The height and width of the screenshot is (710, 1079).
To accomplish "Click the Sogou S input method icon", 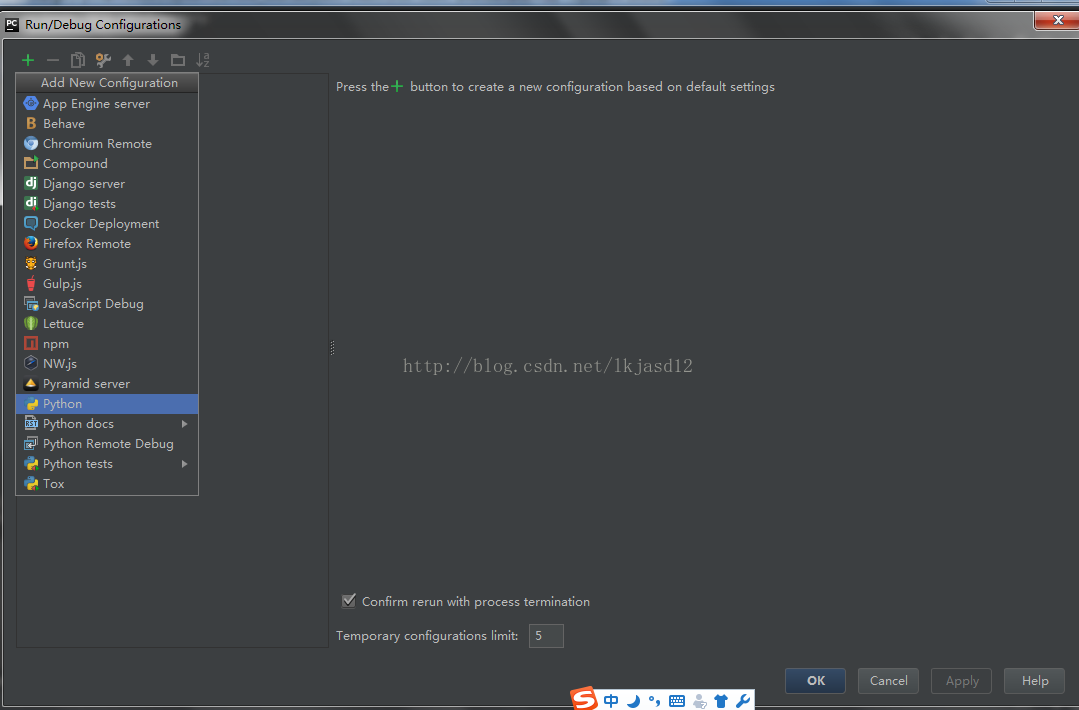I will (x=584, y=699).
